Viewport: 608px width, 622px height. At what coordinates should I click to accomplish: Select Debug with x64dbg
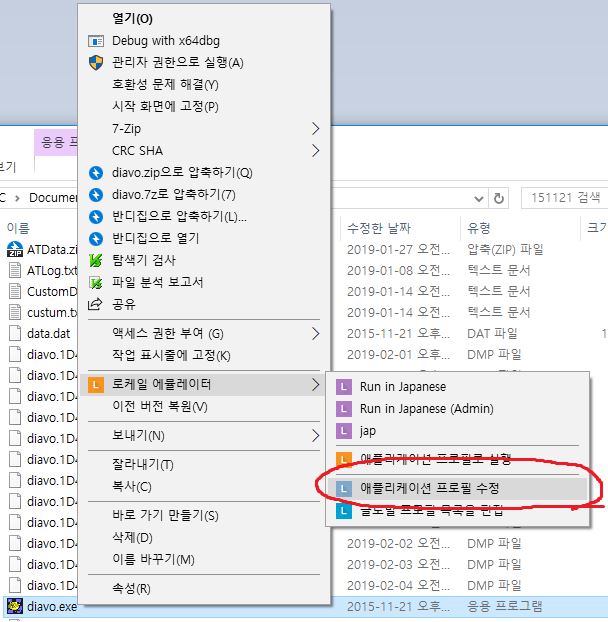coord(205,41)
